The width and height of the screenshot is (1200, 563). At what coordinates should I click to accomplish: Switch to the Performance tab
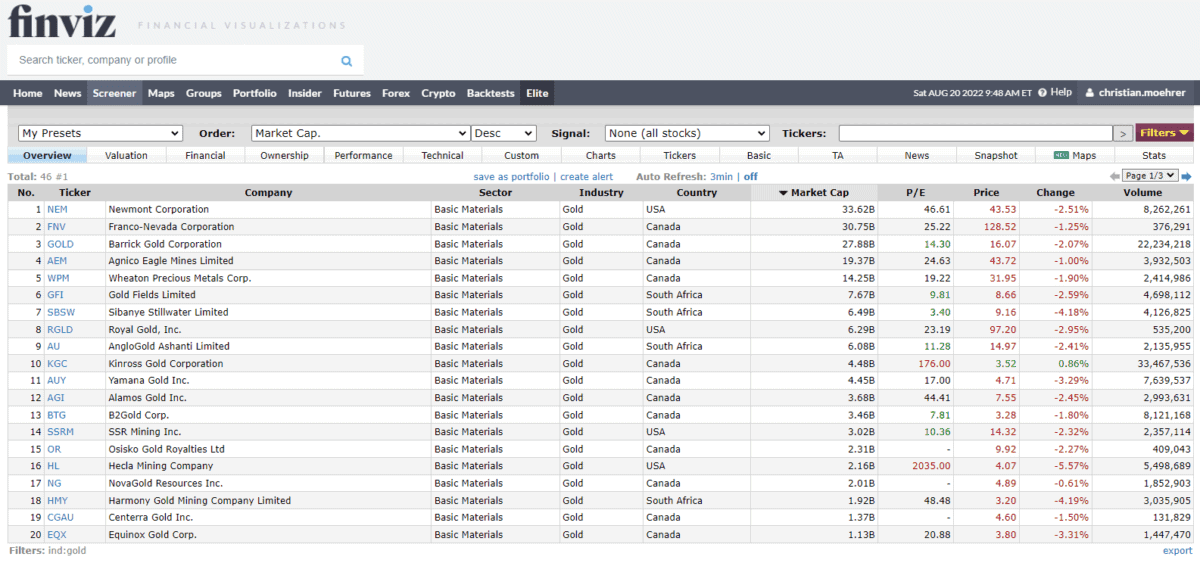(364, 155)
